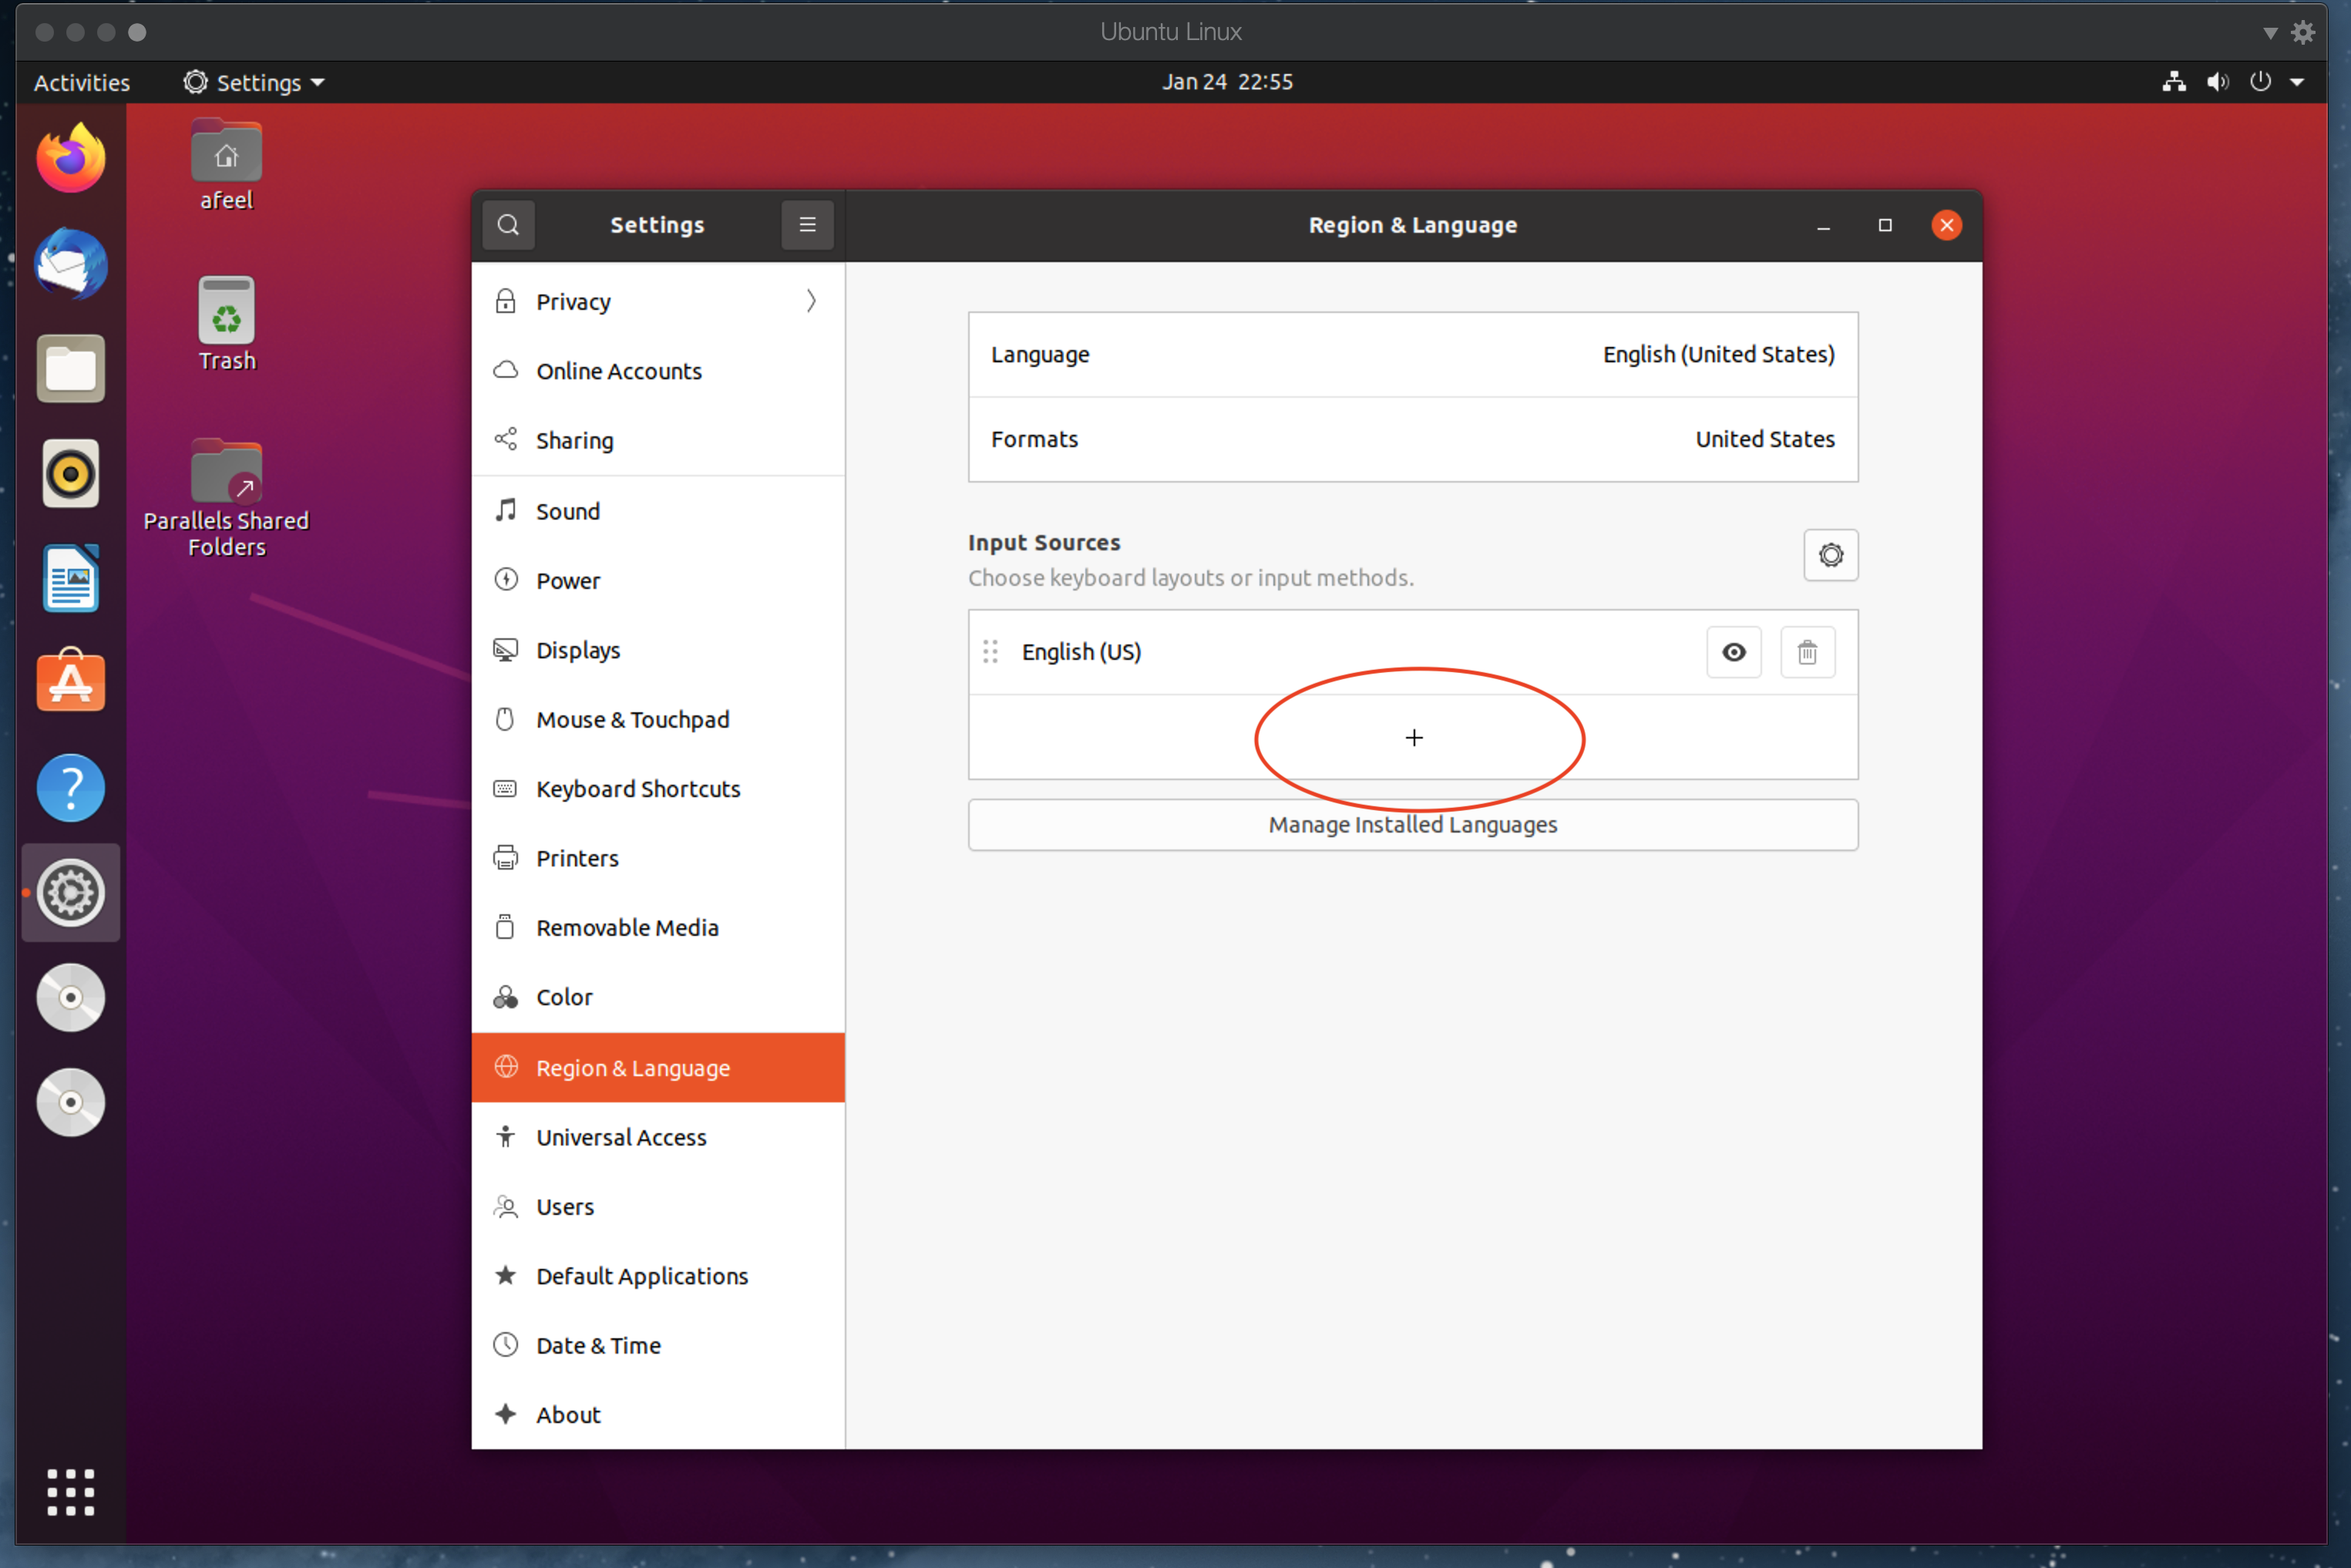This screenshot has width=2351, height=1568.
Task: Preview English (US) keyboard layout eye
Action: [x=1733, y=652]
